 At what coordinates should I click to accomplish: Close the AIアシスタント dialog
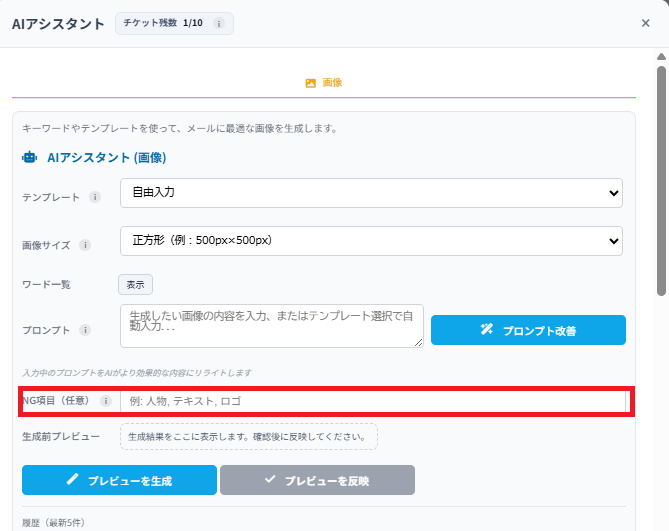coord(645,23)
